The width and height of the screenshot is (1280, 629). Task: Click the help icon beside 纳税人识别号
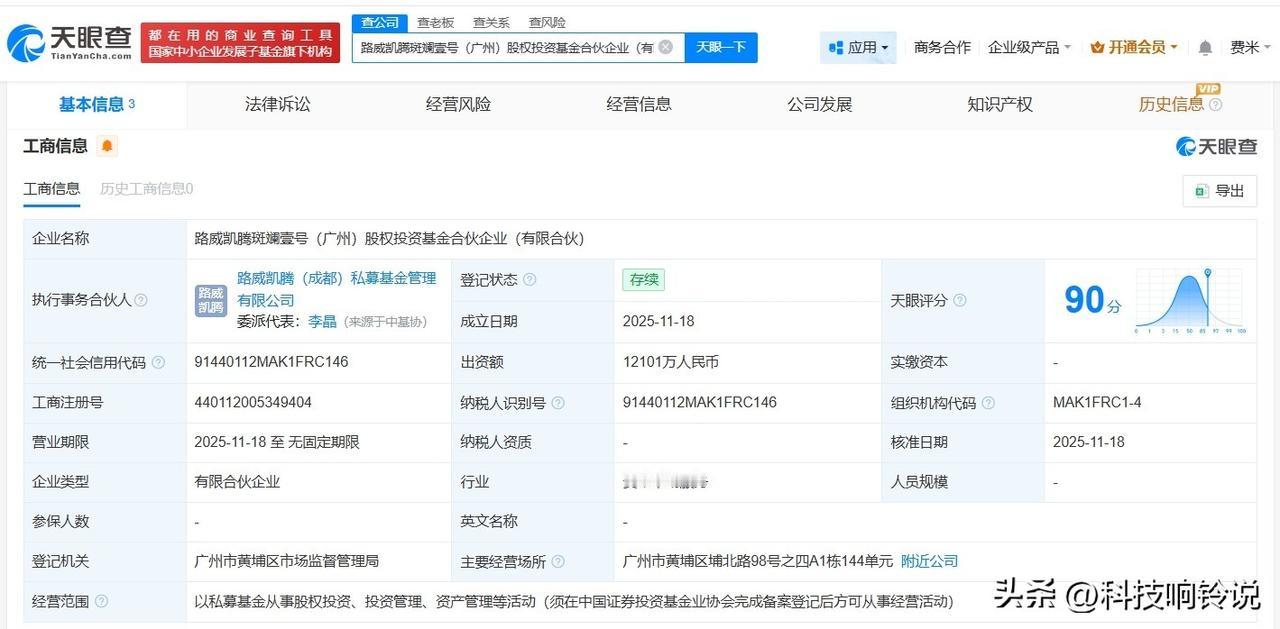click(x=558, y=403)
